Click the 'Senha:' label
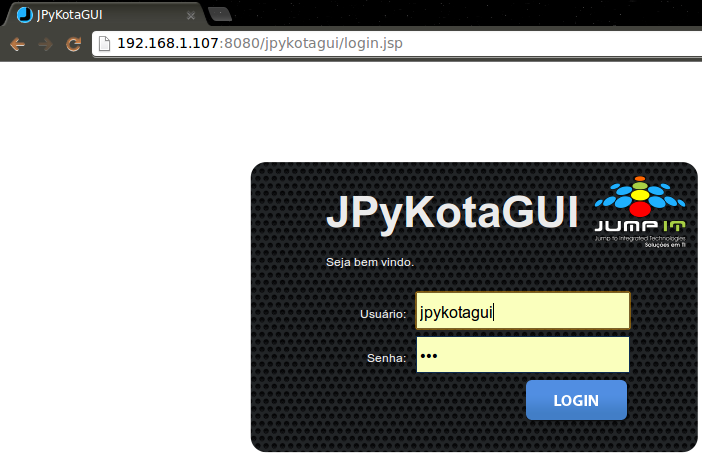The height and width of the screenshot is (456, 702). point(386,358)
